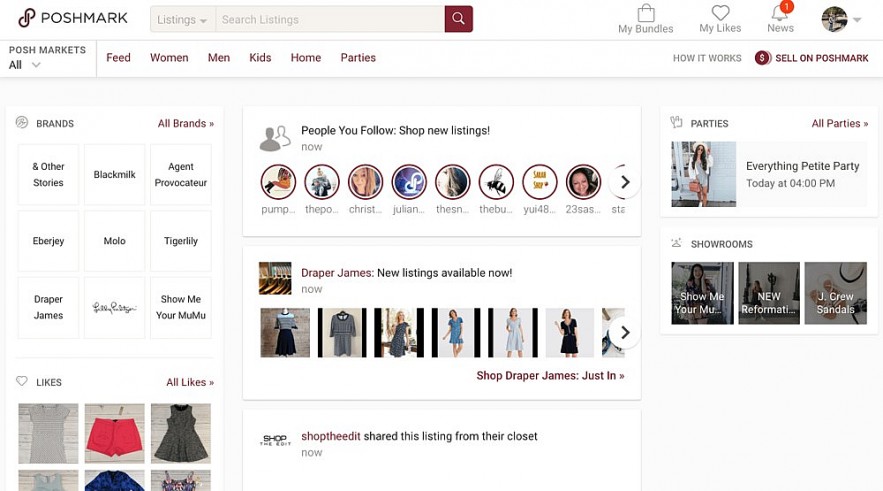The width and height of the screenshot is (883, 491).
Task: Click inside the Search Listings field
Action: click(x=330, y=19)
